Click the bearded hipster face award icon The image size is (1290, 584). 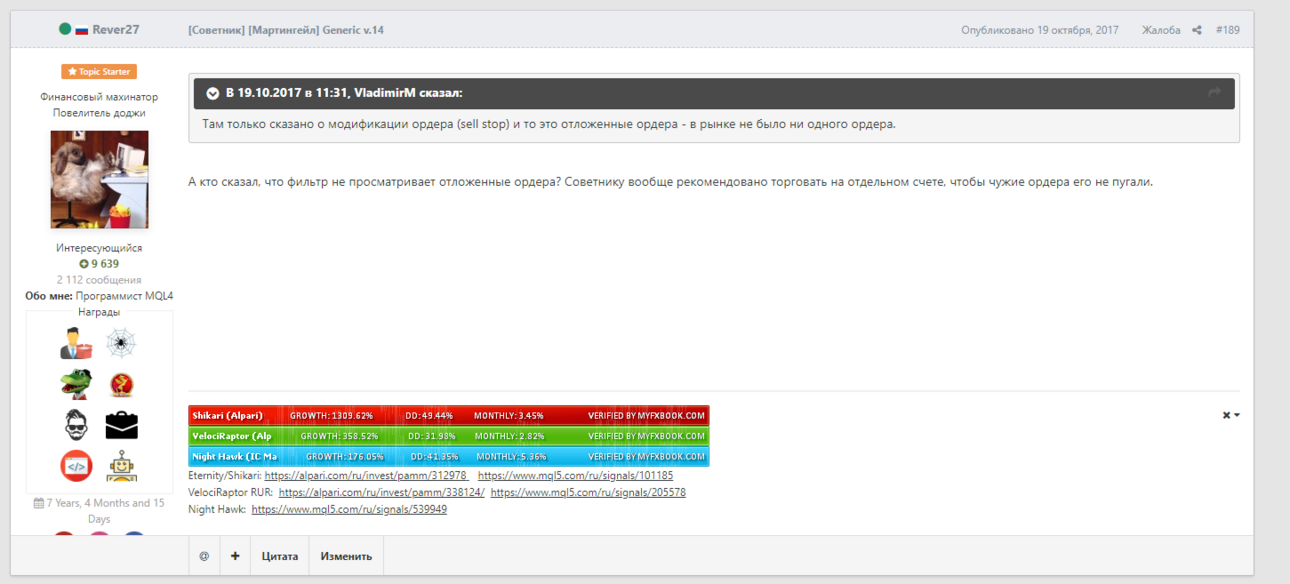coord(75,425)
